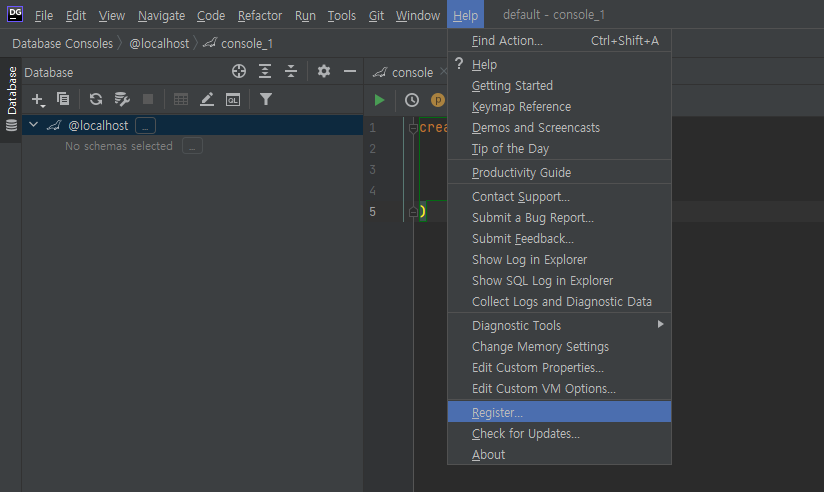Open Database panel settings gear
This screenshot has height=492, width=824.
(x=324, y=71)
